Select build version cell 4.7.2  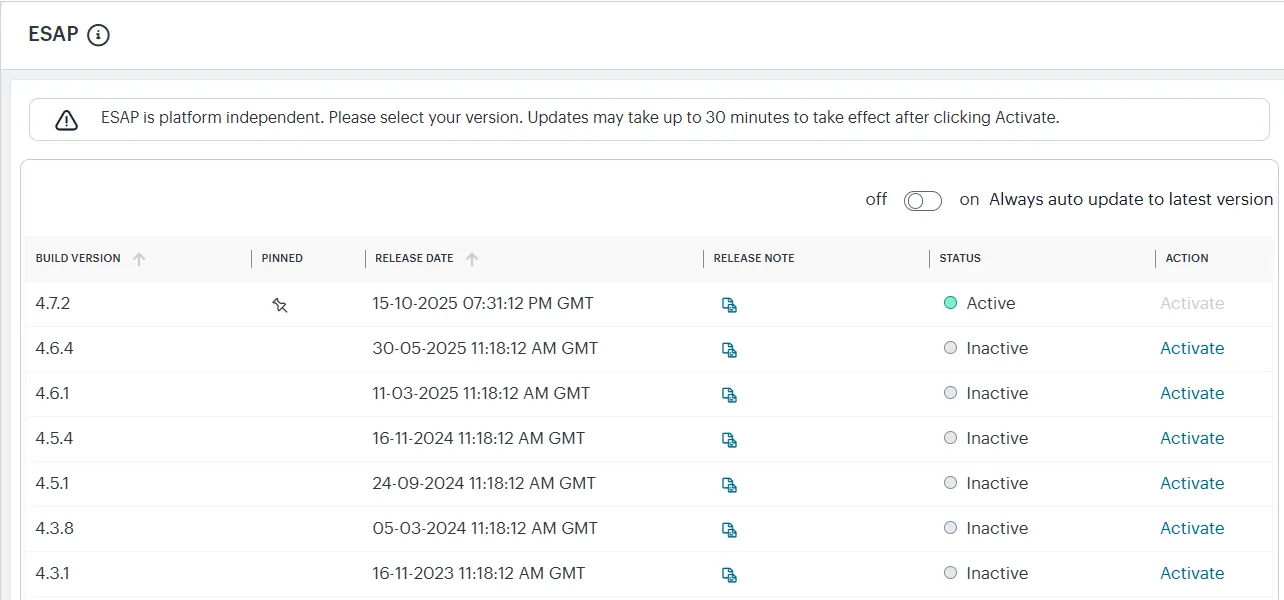tap(53, 303)
